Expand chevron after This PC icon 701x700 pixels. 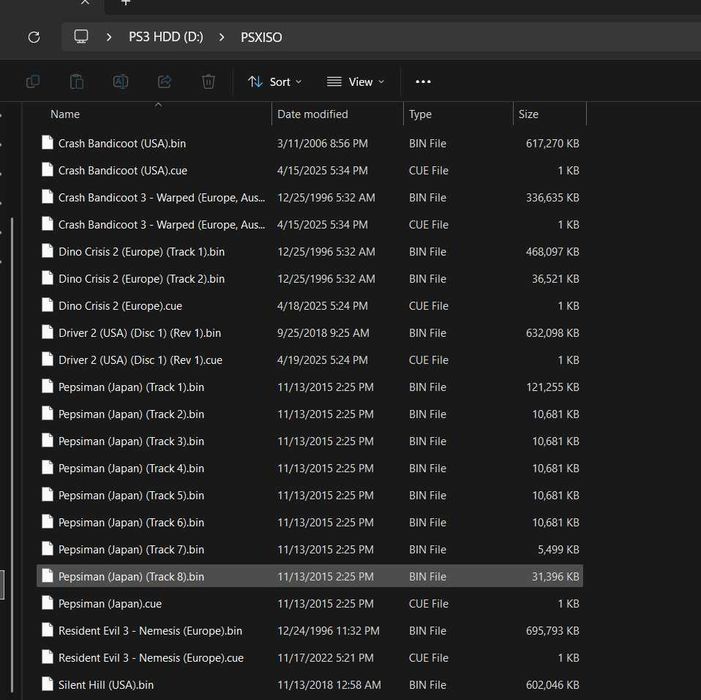point(109,37)
